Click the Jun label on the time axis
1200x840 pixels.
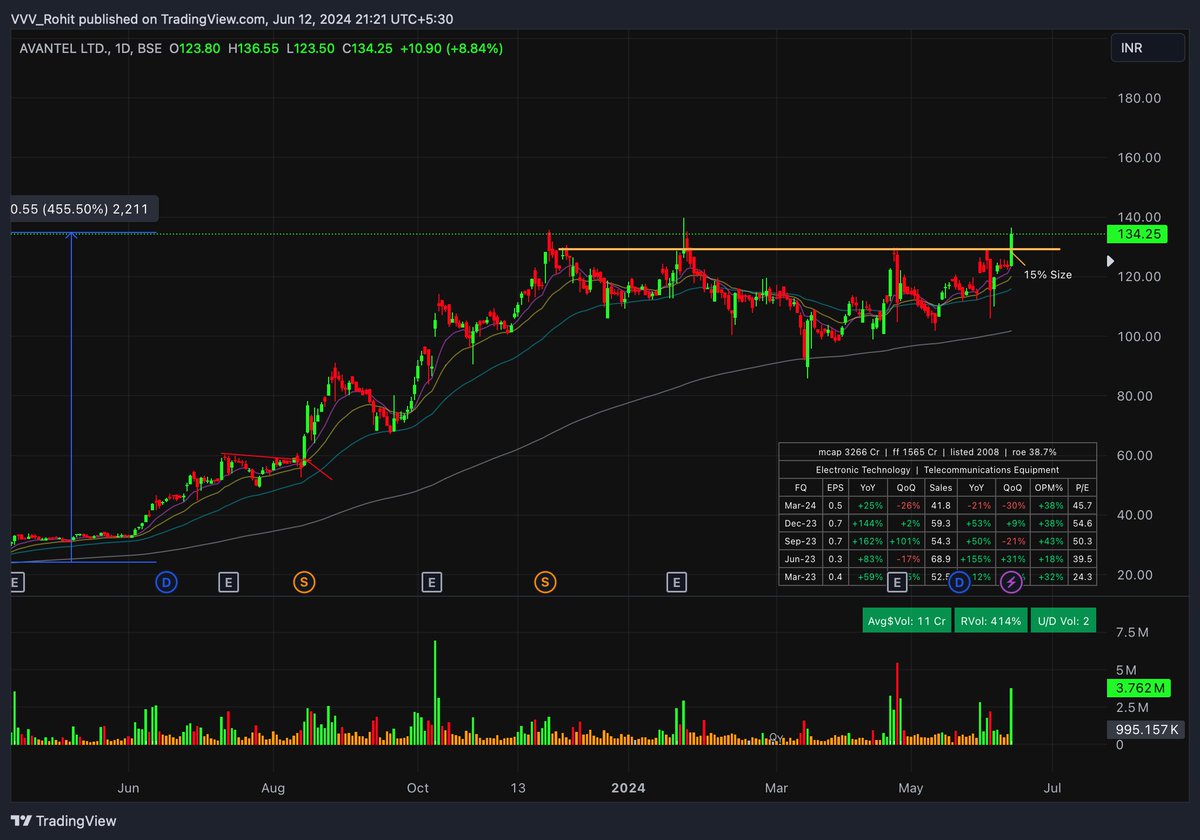128,788
